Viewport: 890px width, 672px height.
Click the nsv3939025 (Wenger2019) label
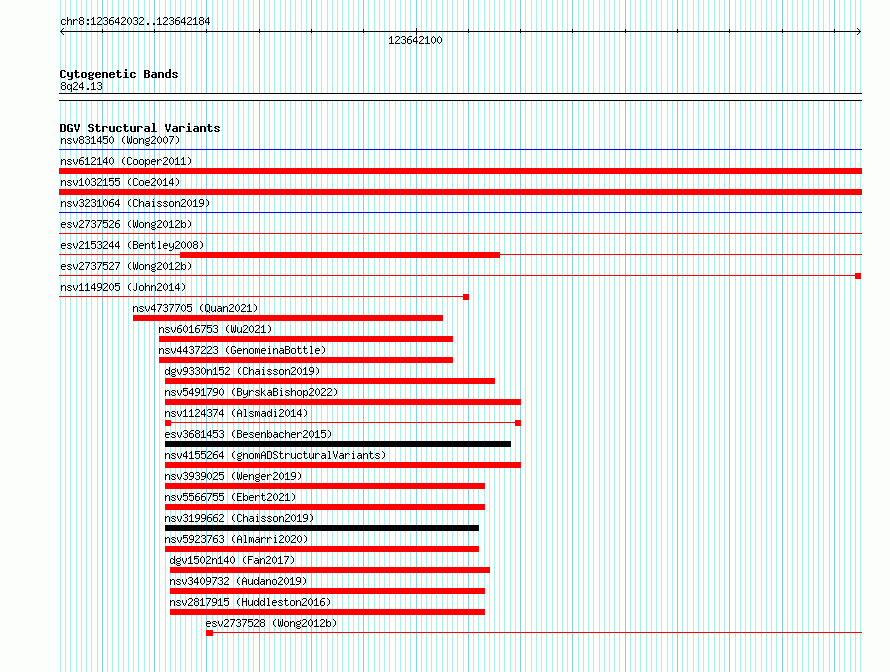click(233, 476)
